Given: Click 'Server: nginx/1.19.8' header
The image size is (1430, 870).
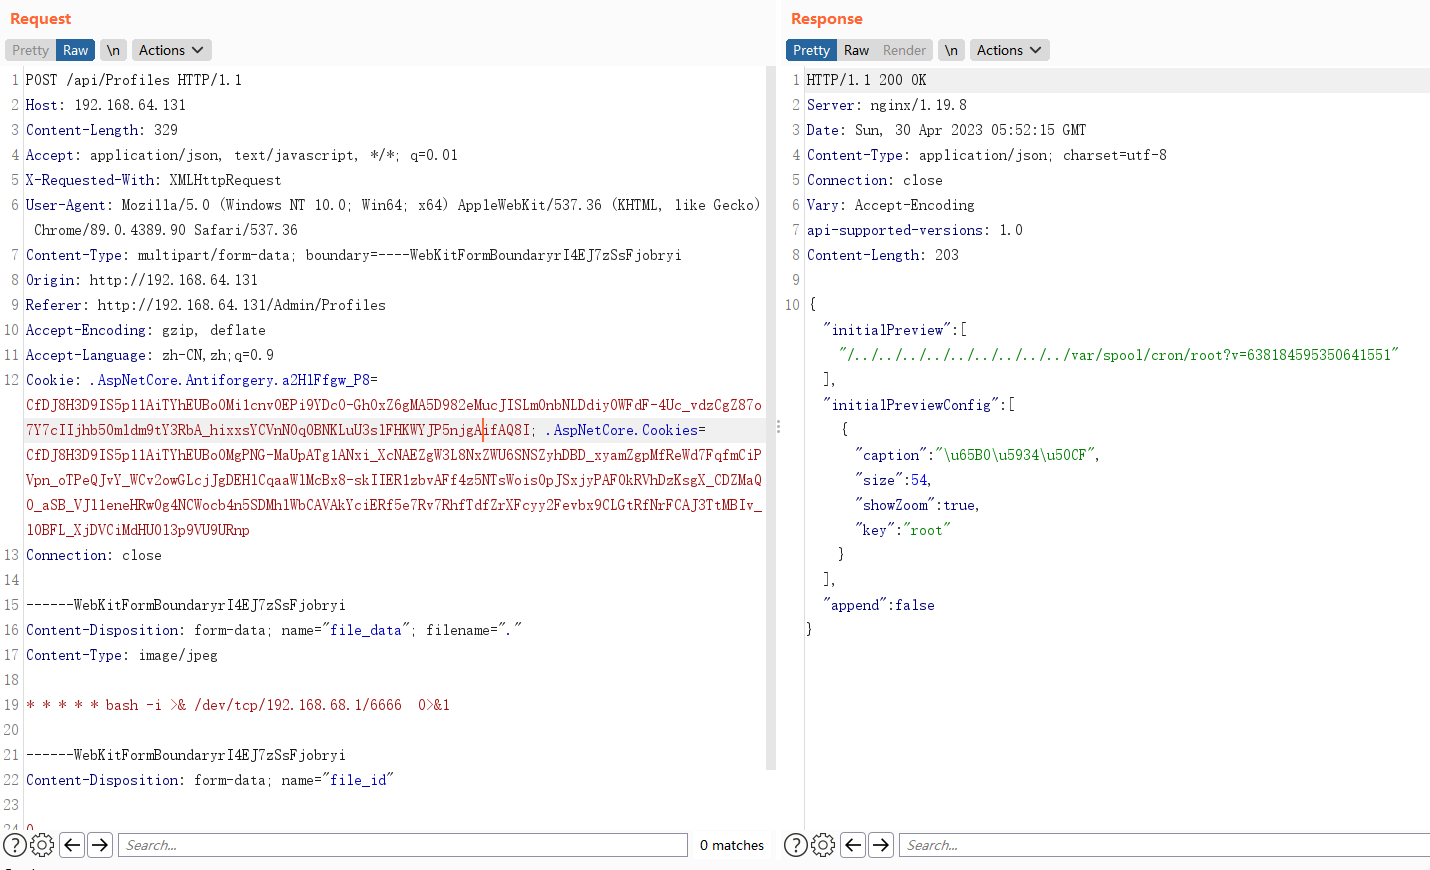Looking at the screenshot, I should coord(887,105).
